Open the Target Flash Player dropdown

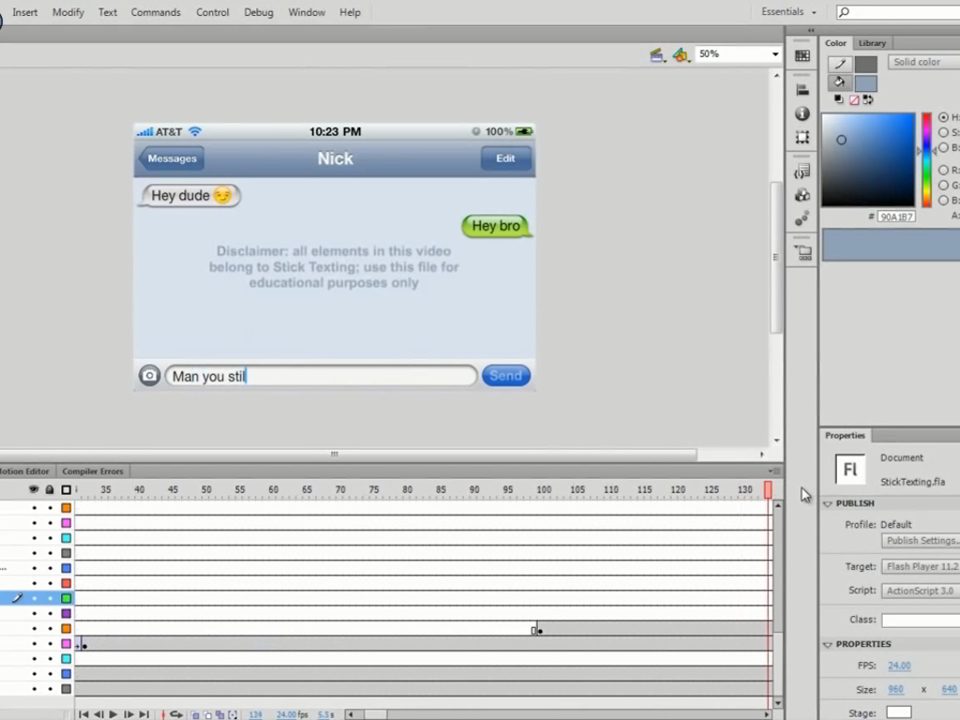coord(921,566)
